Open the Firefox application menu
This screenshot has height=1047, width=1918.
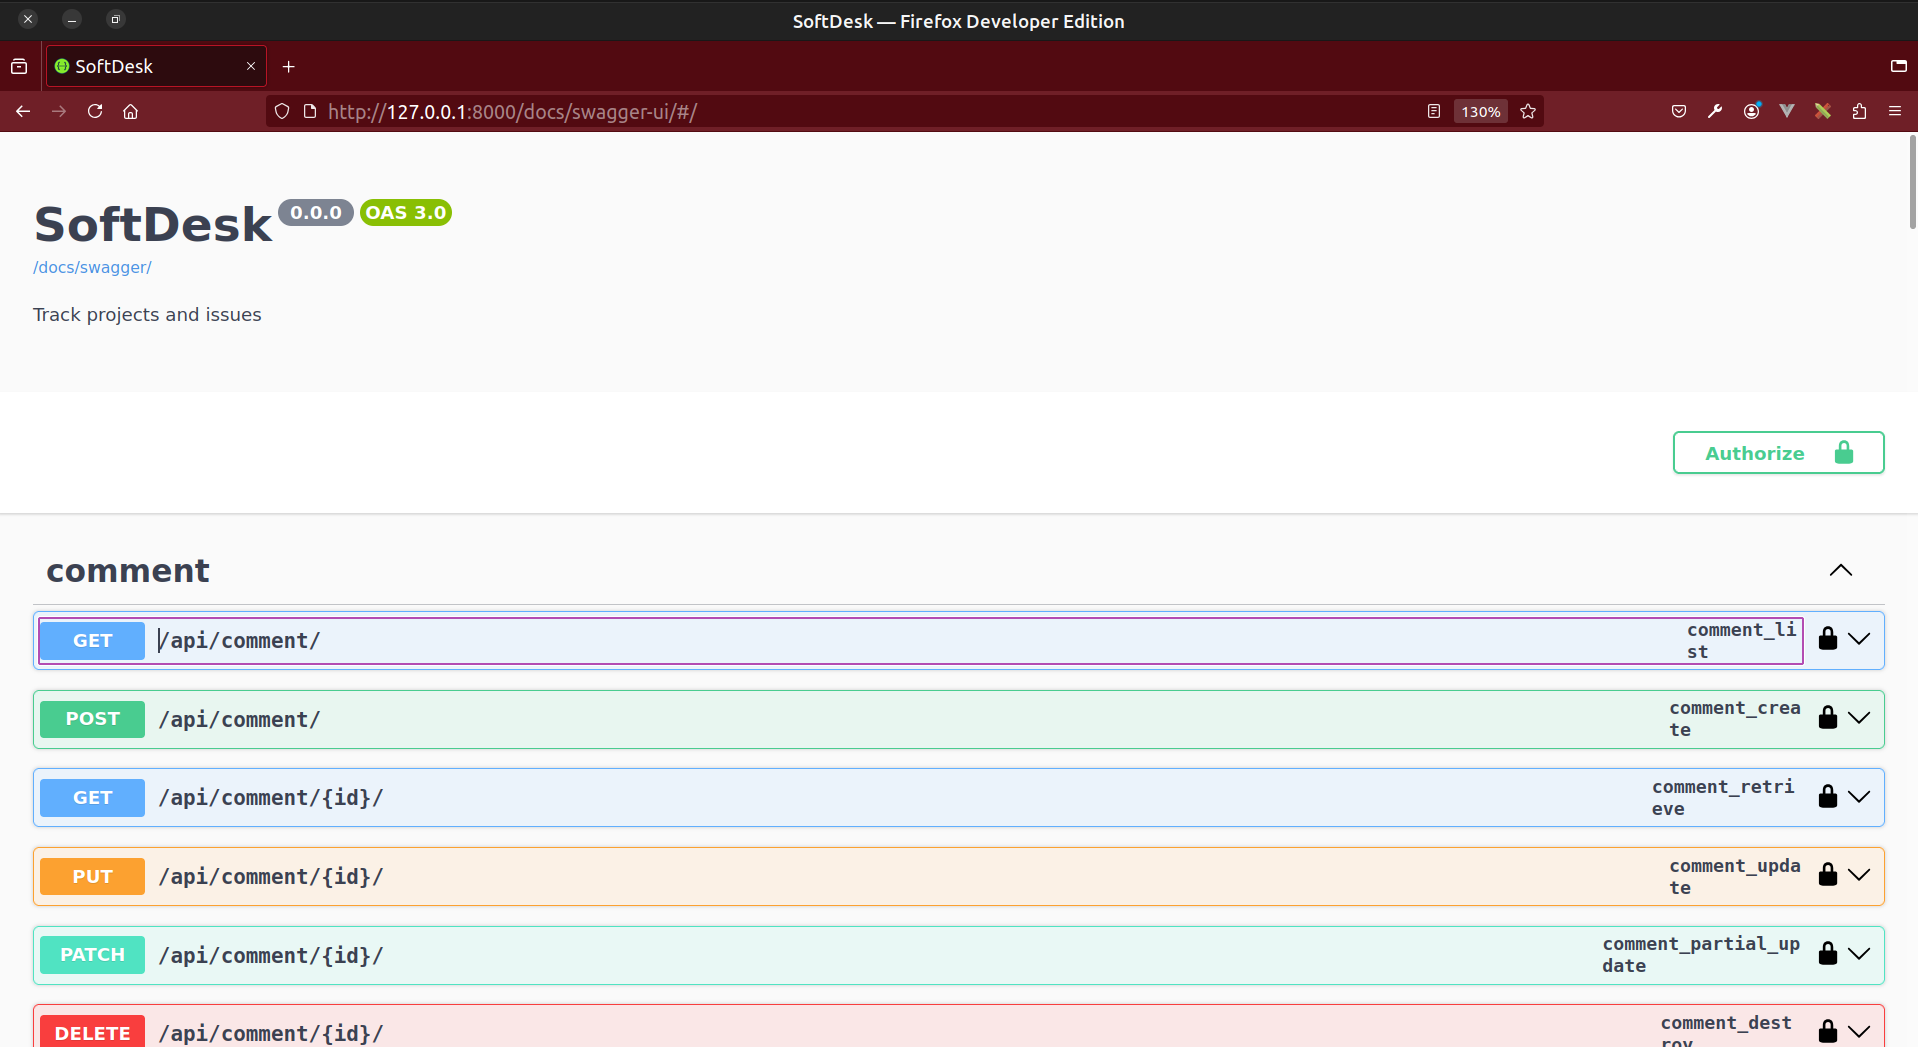click(x=1895, y=111)
